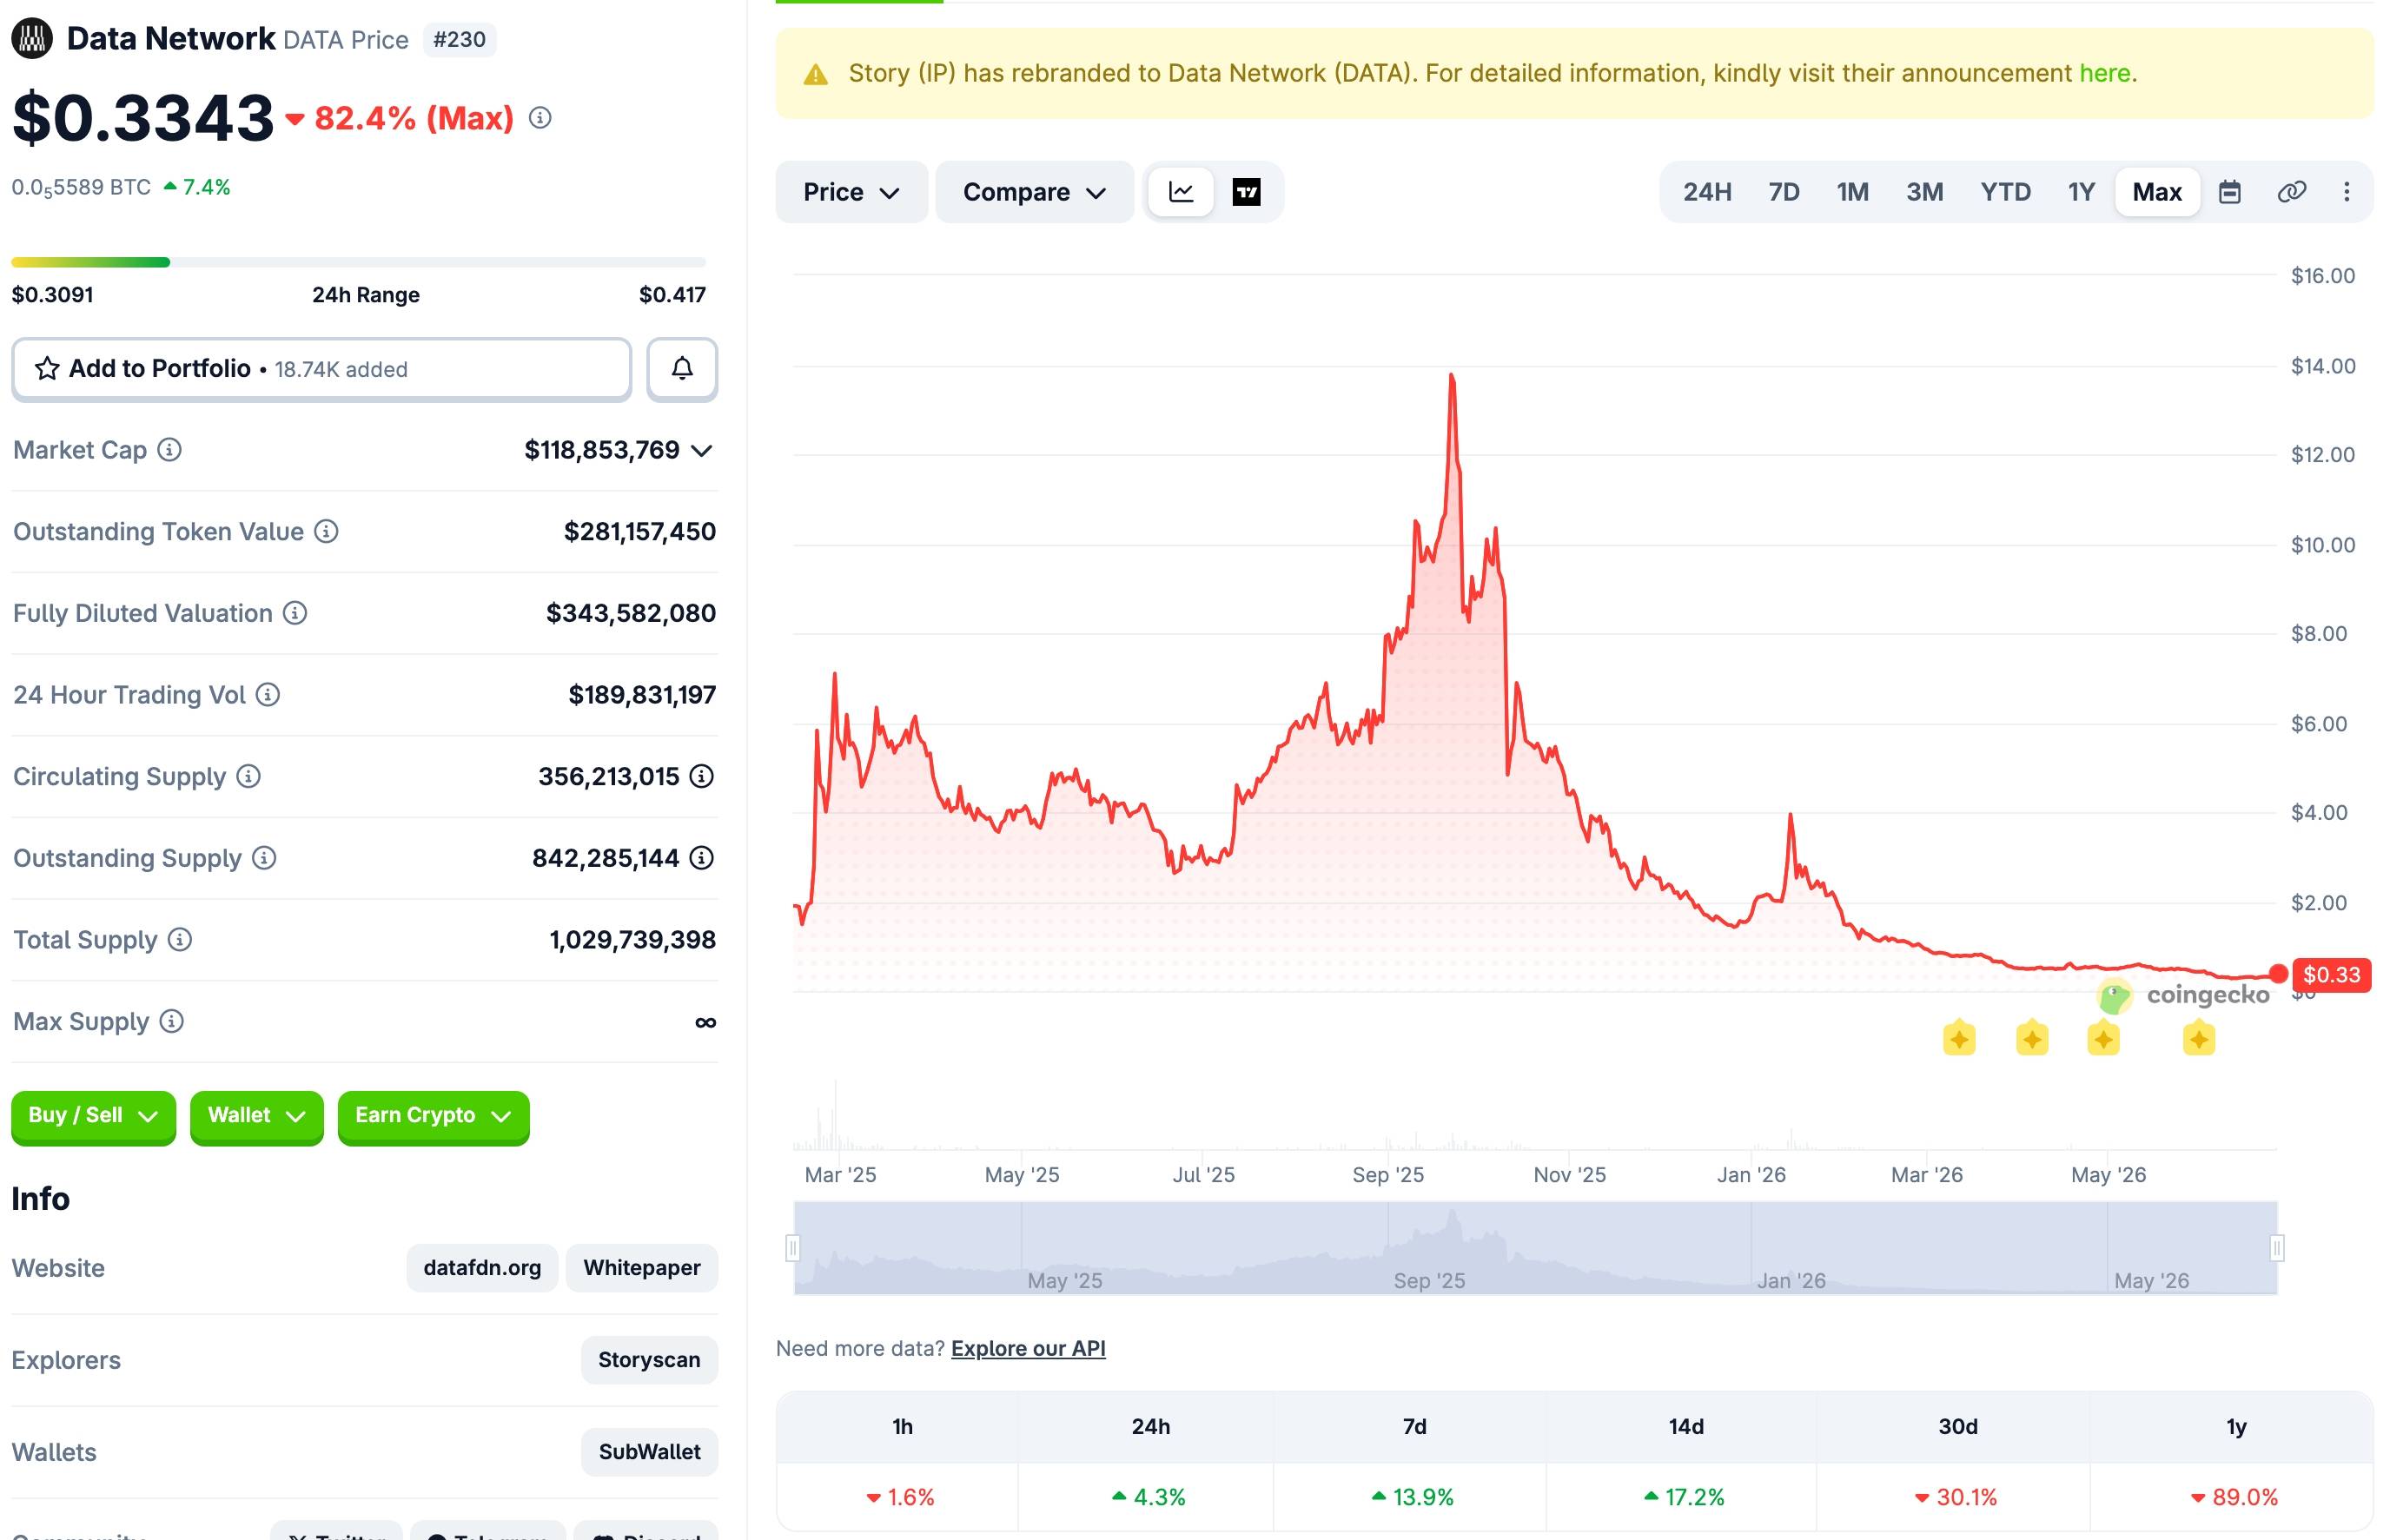The height and width of the screenshot is (1540, 2390).
Task: Click the 1h value 1.6%
Action: 901,1497
